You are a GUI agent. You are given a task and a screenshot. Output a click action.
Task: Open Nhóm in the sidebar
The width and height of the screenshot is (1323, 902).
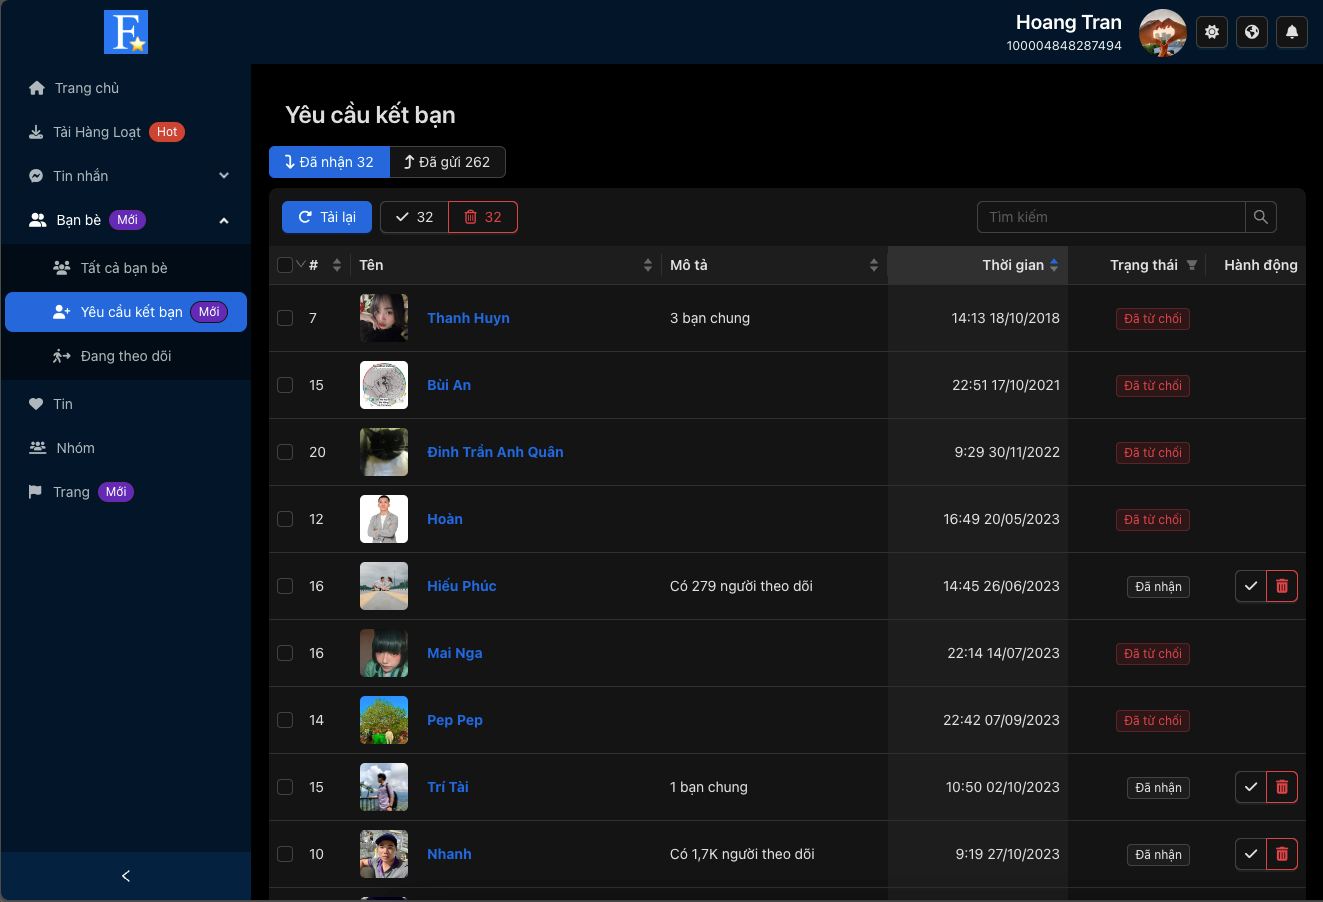126,448
